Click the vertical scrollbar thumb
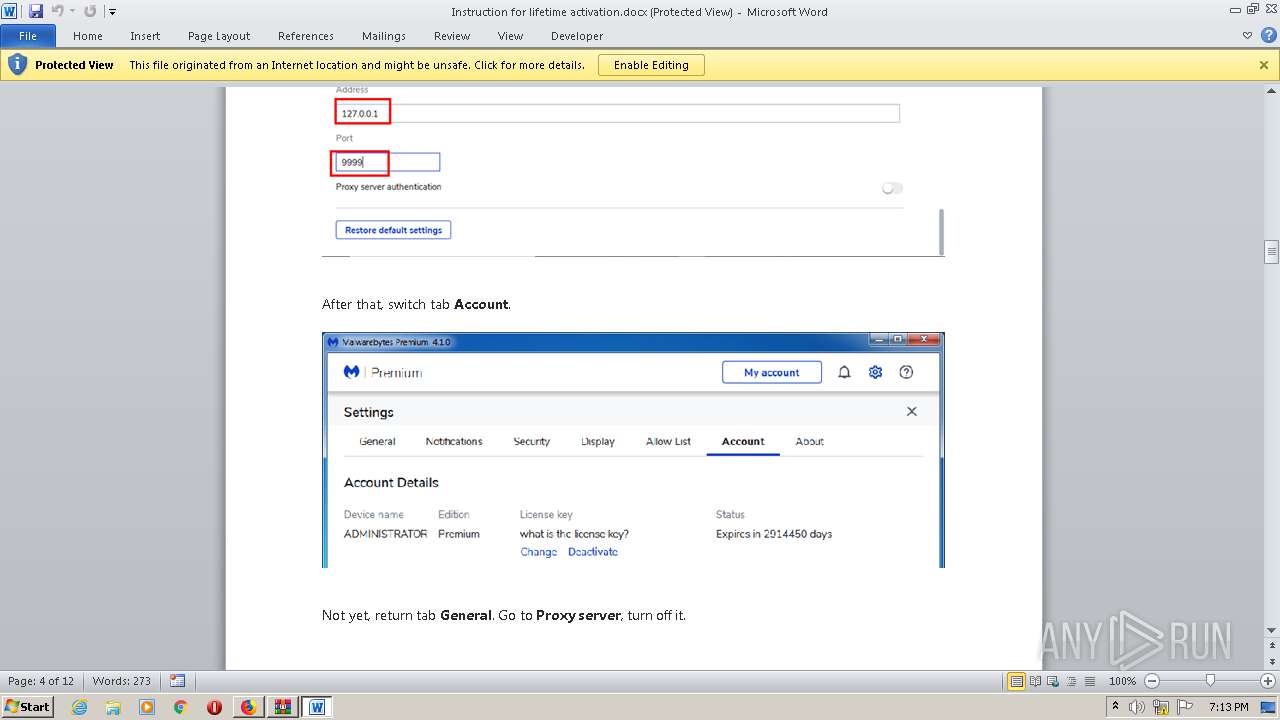The image size is (1280, 720). click(1271, 251)
